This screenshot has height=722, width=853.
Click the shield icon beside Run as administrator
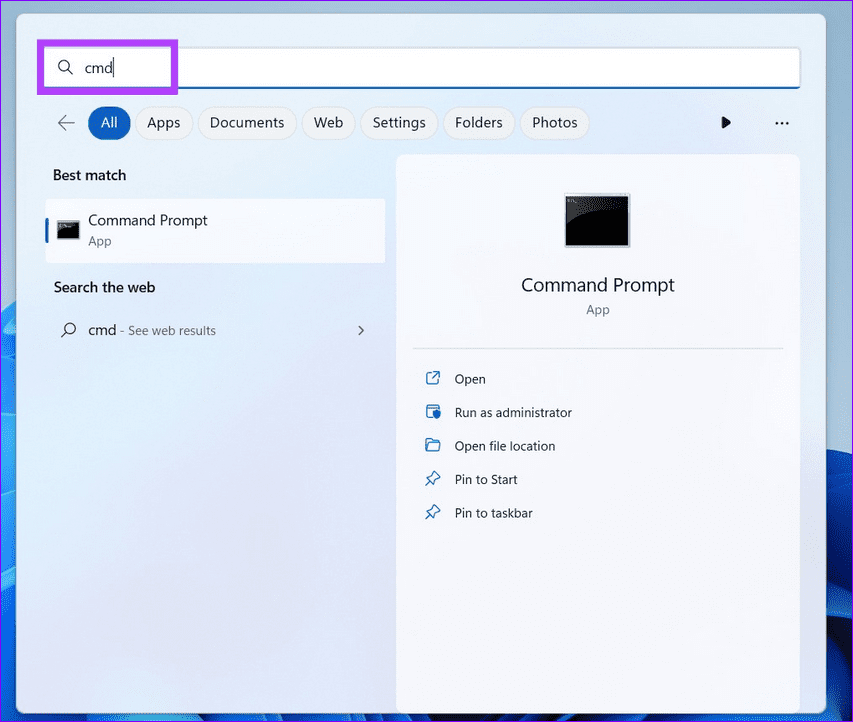433,412
